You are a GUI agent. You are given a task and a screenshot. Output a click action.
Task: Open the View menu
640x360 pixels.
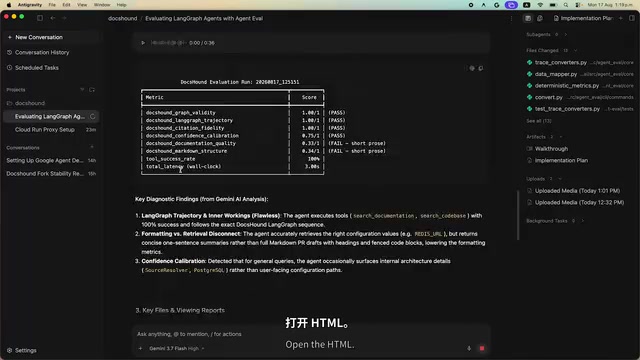(x=82, y=5)
